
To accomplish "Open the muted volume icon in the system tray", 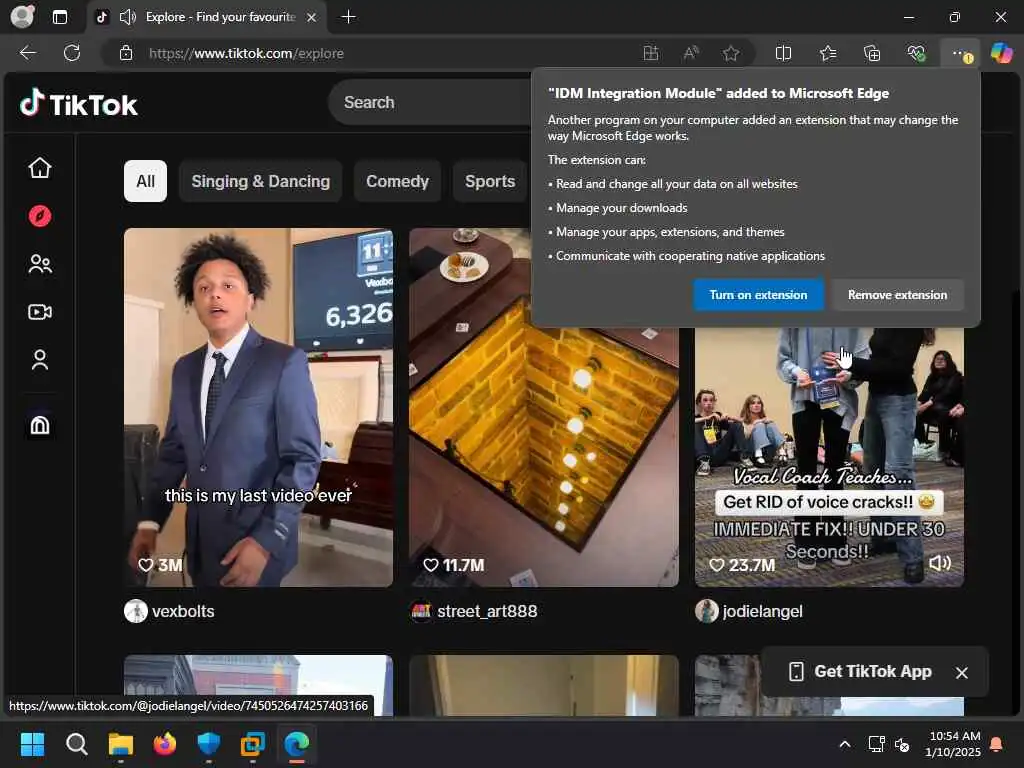I will point(902,744).
